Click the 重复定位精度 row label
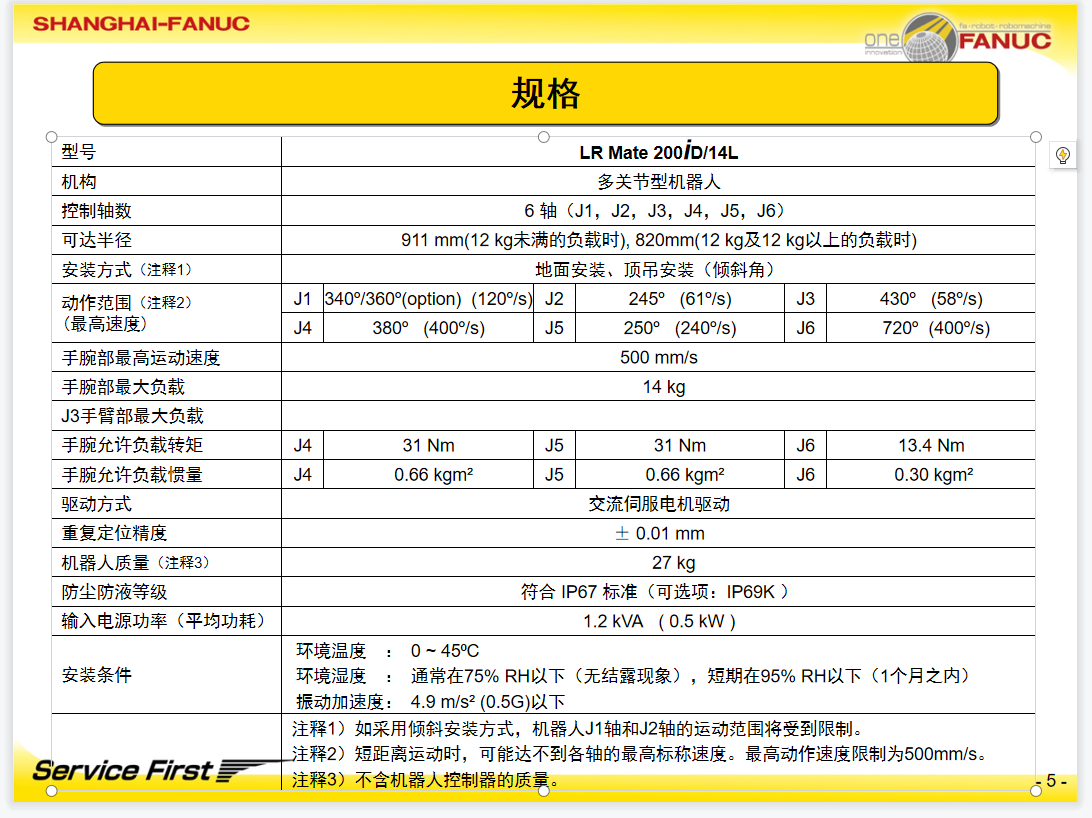Viewport: 1092px width, 818px height. tap(114, 533)
